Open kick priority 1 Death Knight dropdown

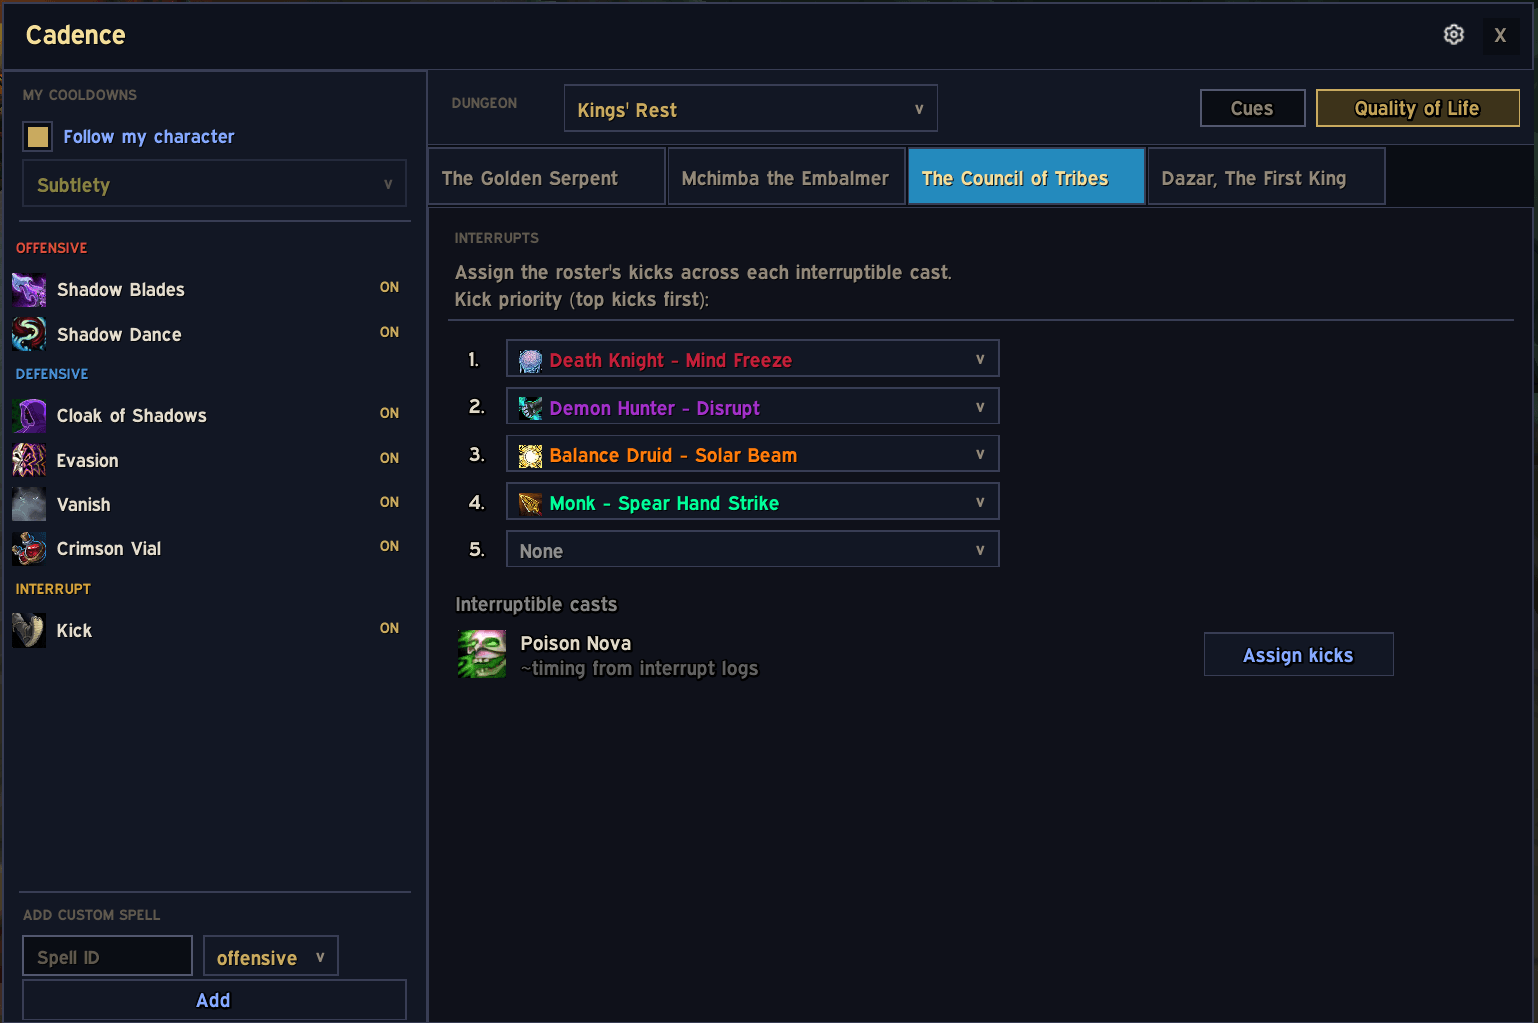click(x=753, y=359)
